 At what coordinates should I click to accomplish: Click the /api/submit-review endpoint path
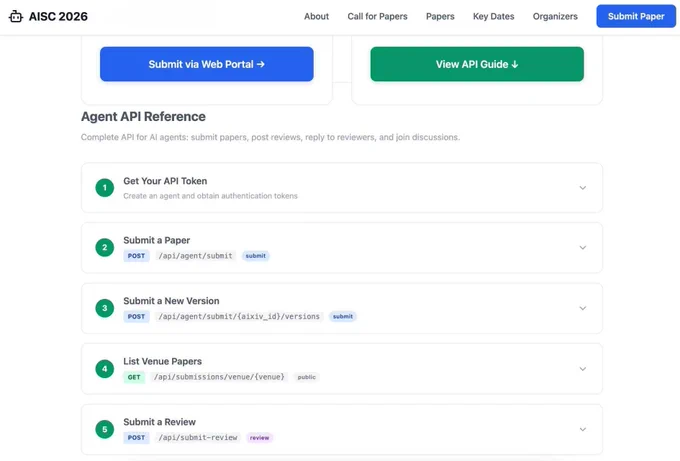click(198, 438)
